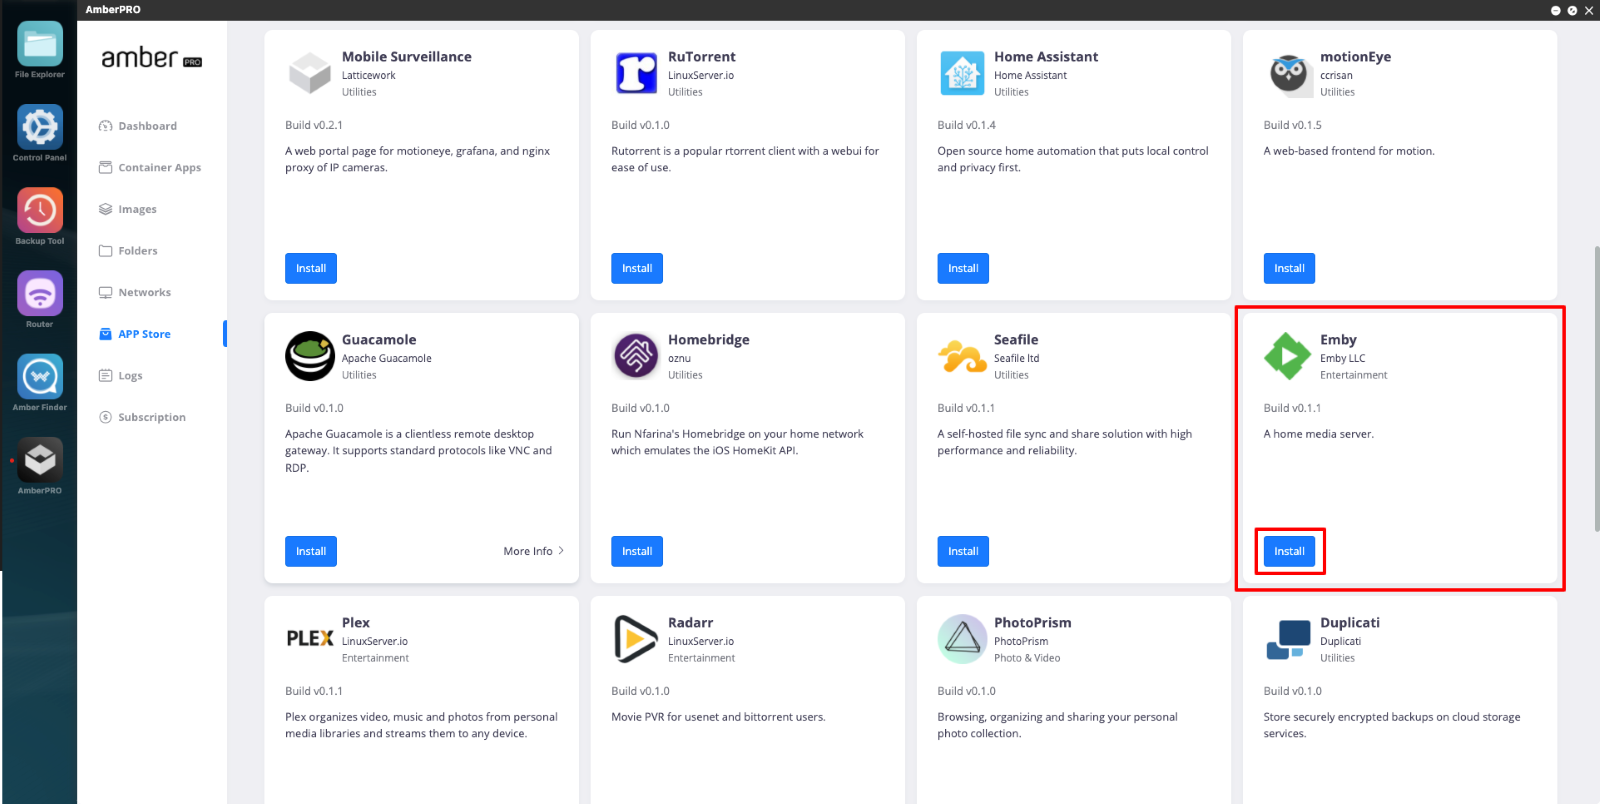Click the Guacamole app icon
This screenshot has height=804, width=1600.
[310, 356]
